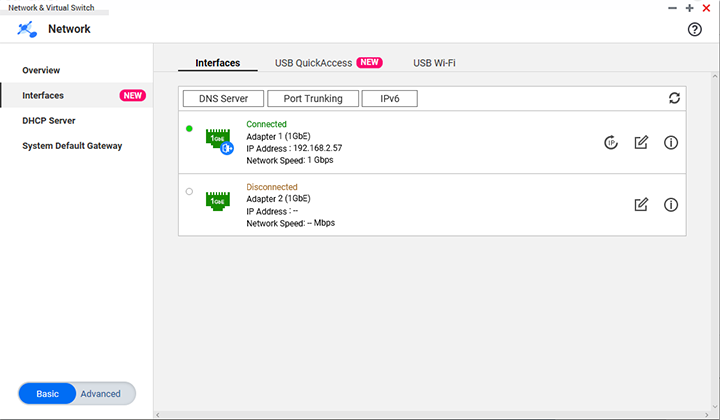Click the IPv6 button
The width and height of the screenshot is (720, 420).
[x=389, y=99]
